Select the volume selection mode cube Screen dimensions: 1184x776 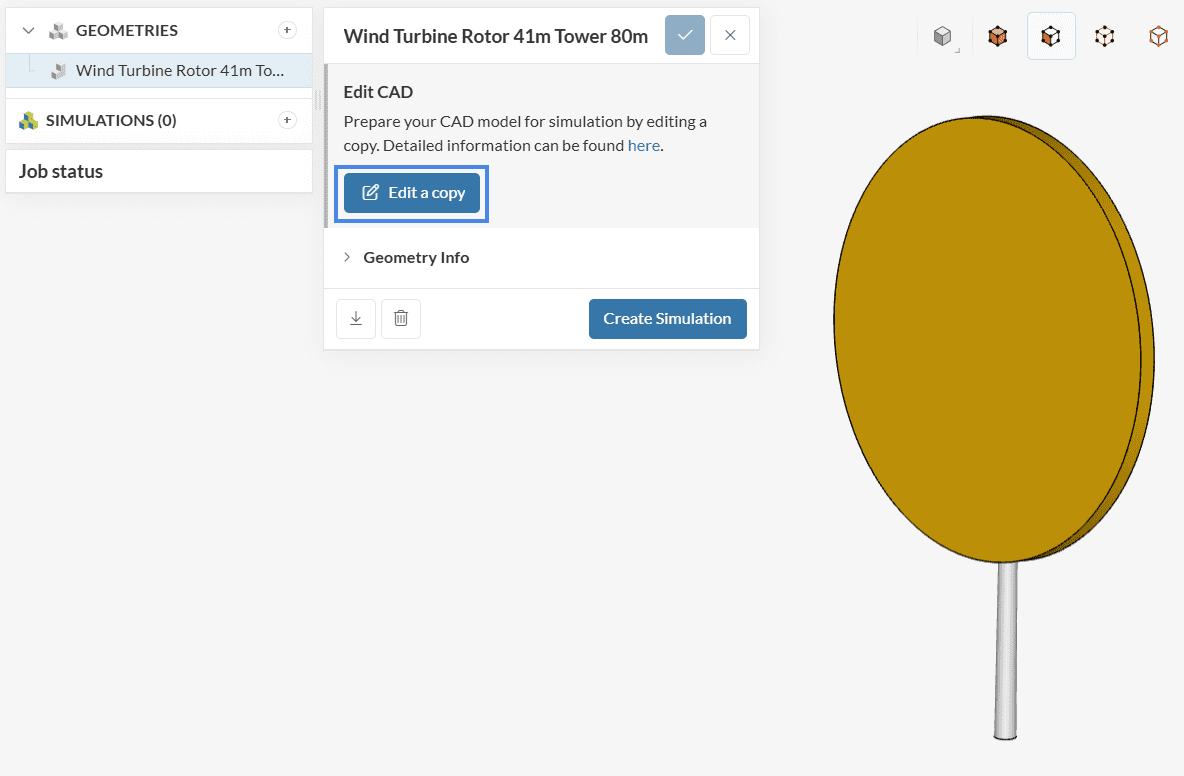tap(997, 37)
